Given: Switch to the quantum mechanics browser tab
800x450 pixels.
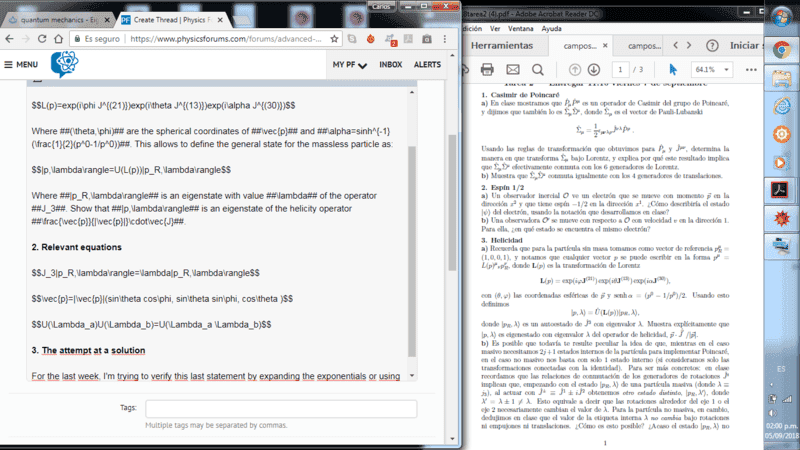Looking at the screenshot, I should click(57, 20).
